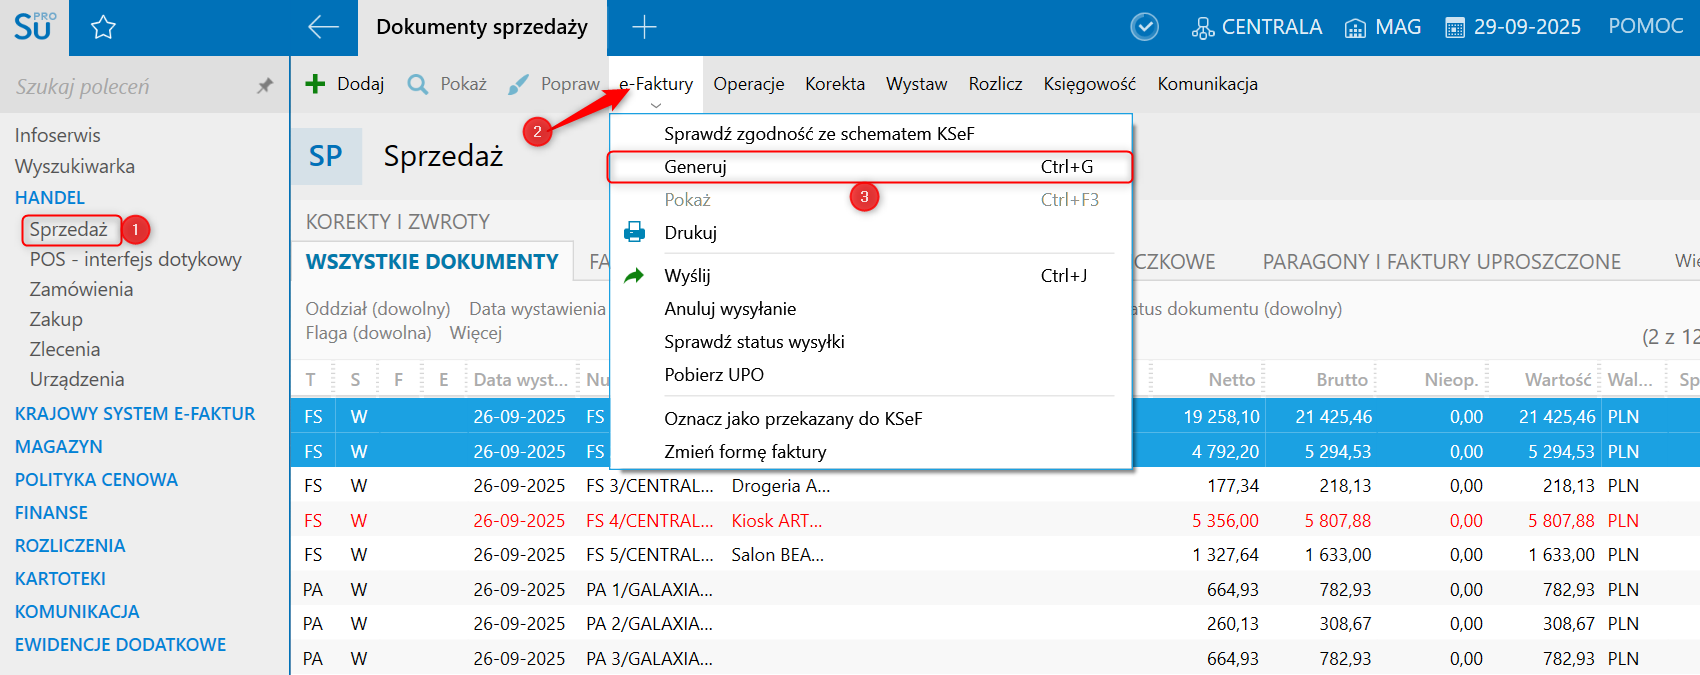The image size is (1700, 675).
Task: Select Generuj from the e-Faktury menu
Action: [x=695, y=167]
